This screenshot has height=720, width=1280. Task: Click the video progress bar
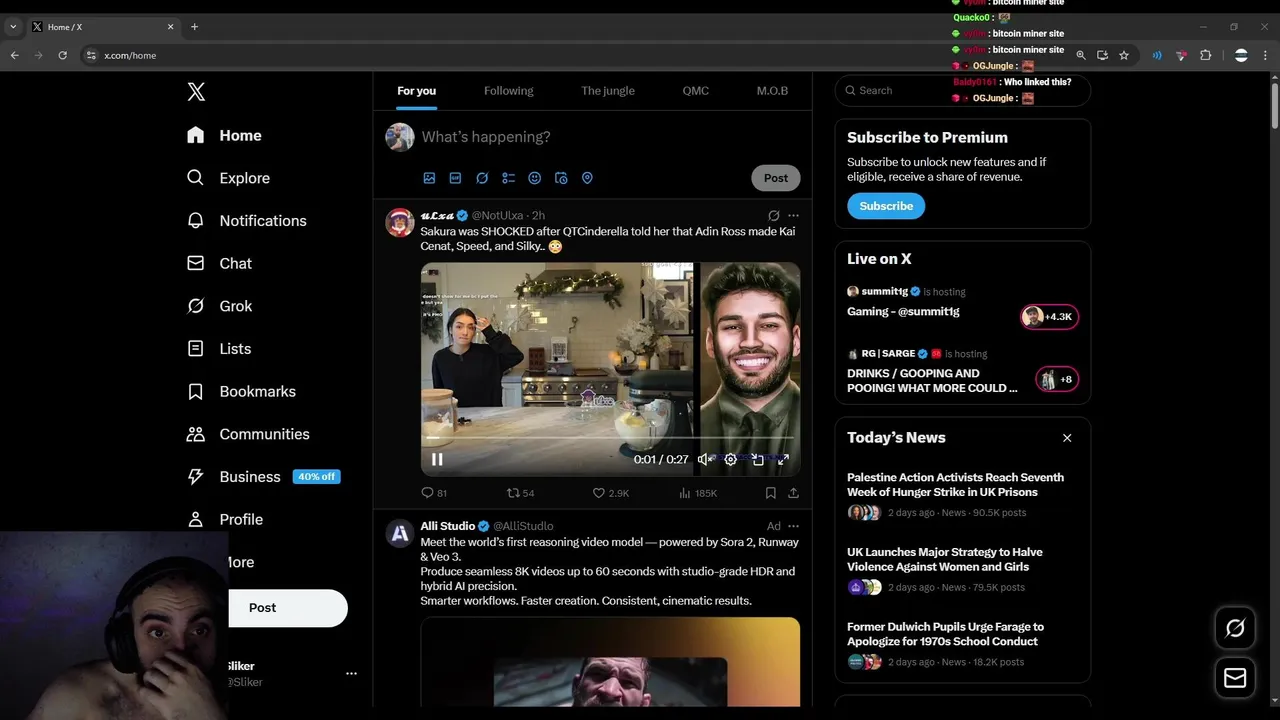click(x=610, y=439)
